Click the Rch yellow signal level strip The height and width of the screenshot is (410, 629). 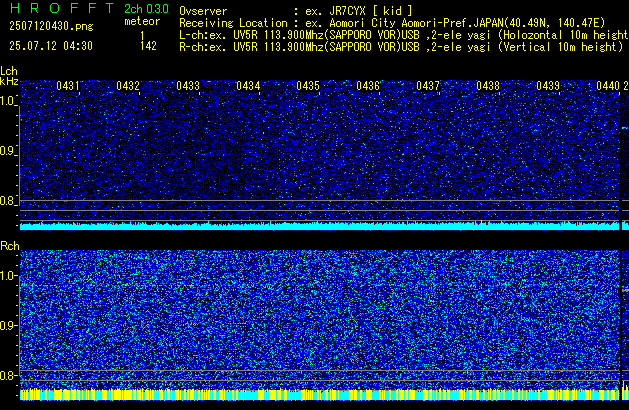tap(320, 395)
